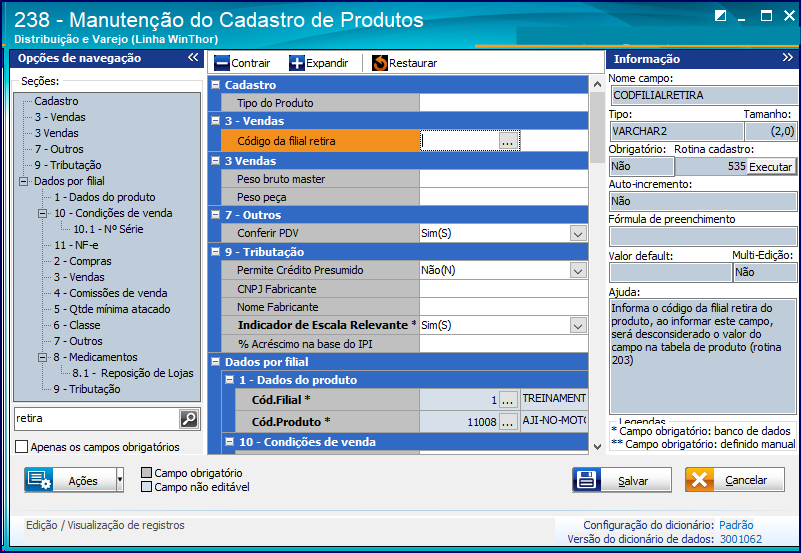This screenshot has height=553, width=801.
Task: Click the Salvar floppy disk icon
Action: click(586, 480)
